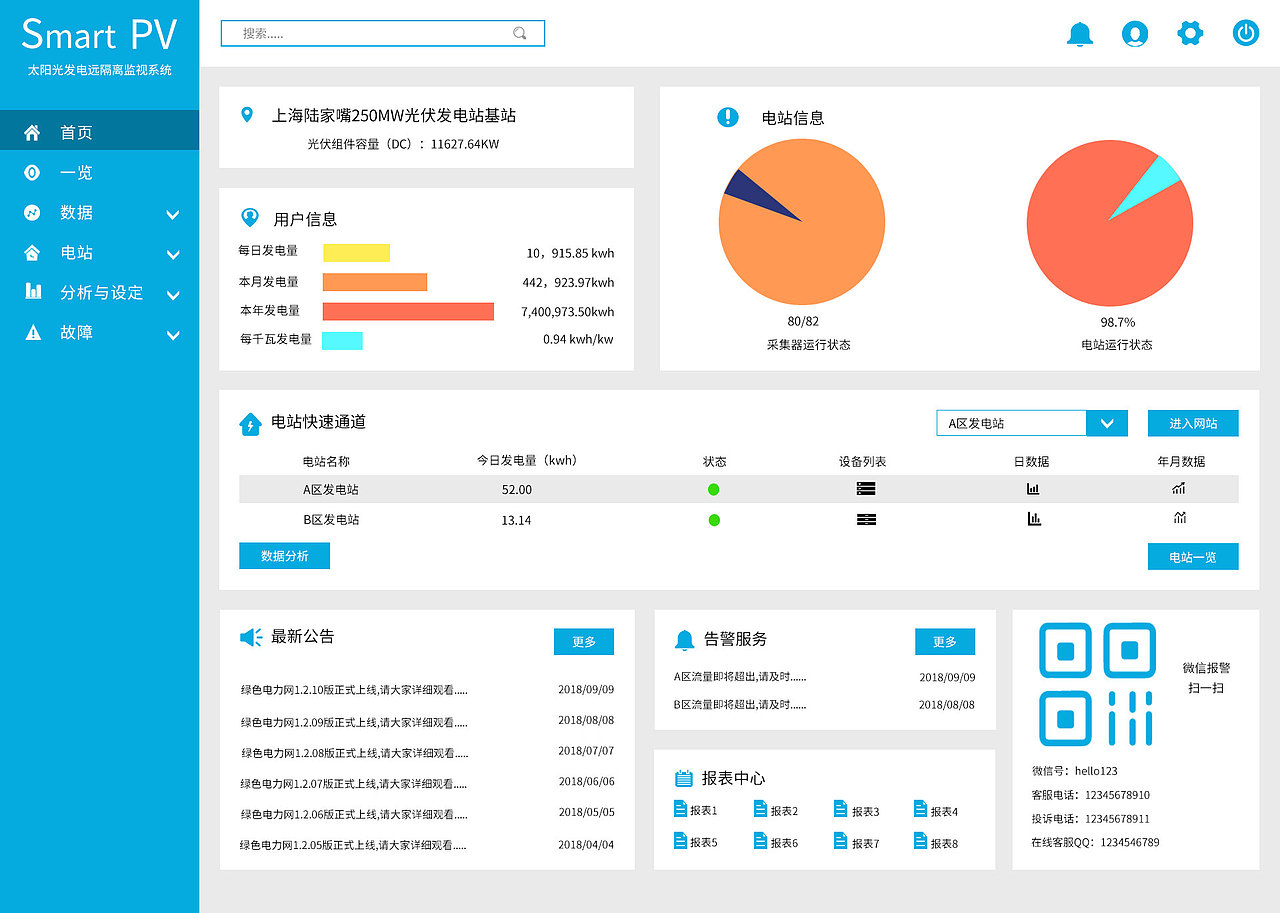This screenshot has height=913, width=1280.
Task: Click the 数据分析 button
Action: tap(284, 556)
